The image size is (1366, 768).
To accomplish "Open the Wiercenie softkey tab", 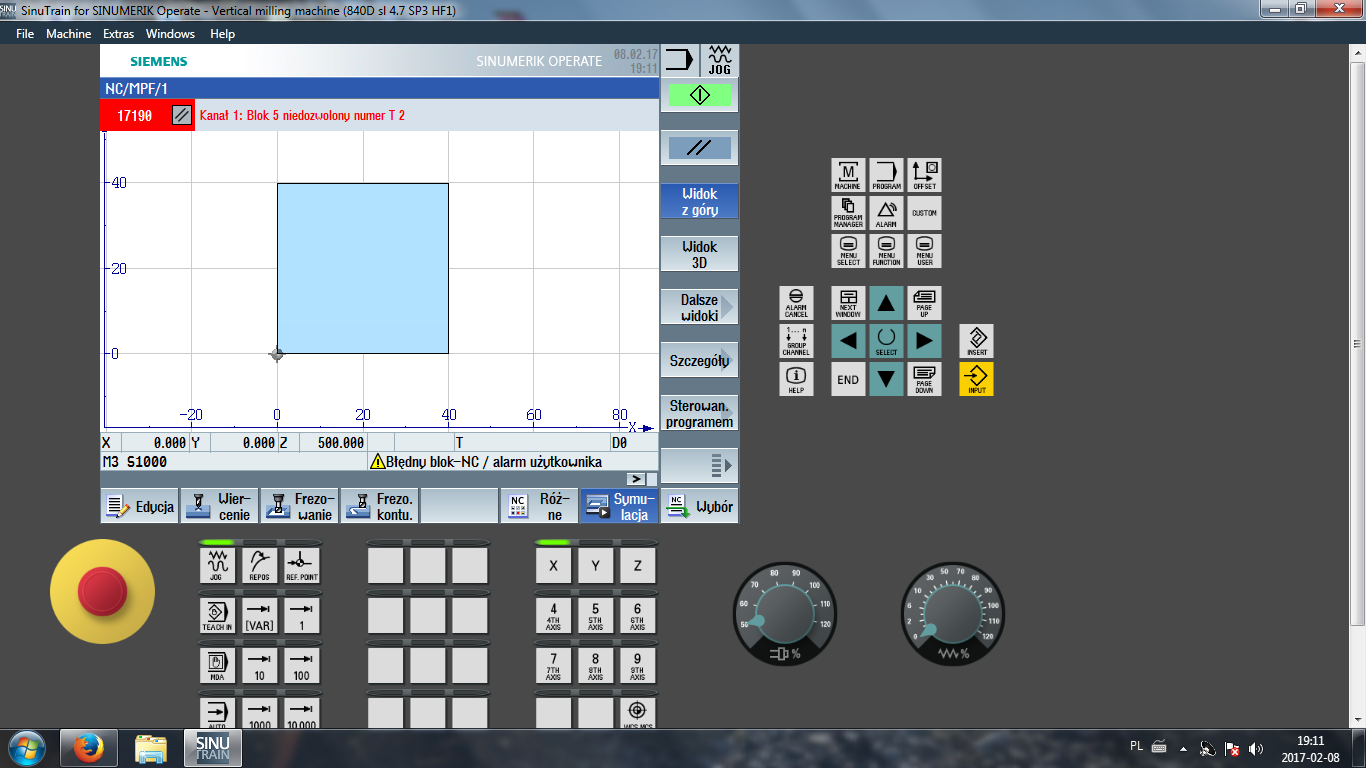I will pos(220,506).
